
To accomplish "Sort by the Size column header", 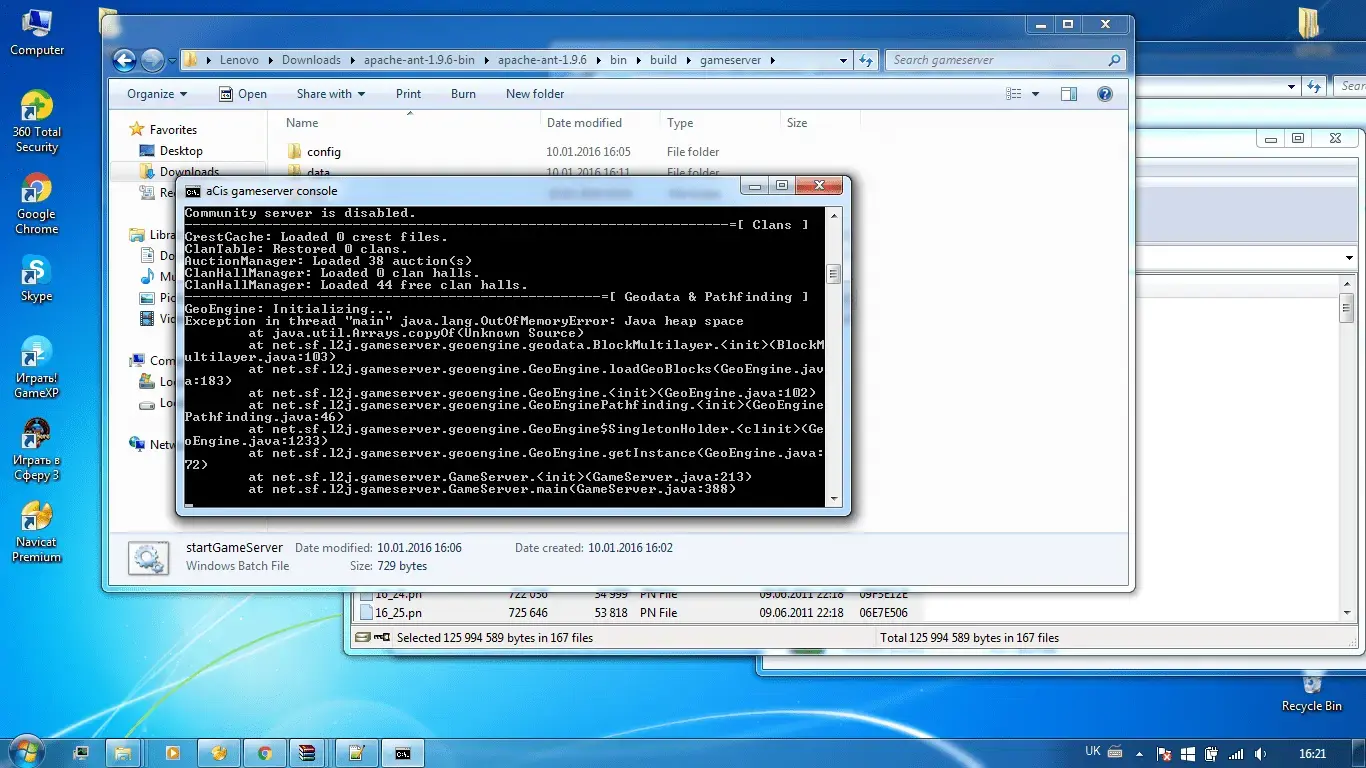I will [x=797, y=123].
